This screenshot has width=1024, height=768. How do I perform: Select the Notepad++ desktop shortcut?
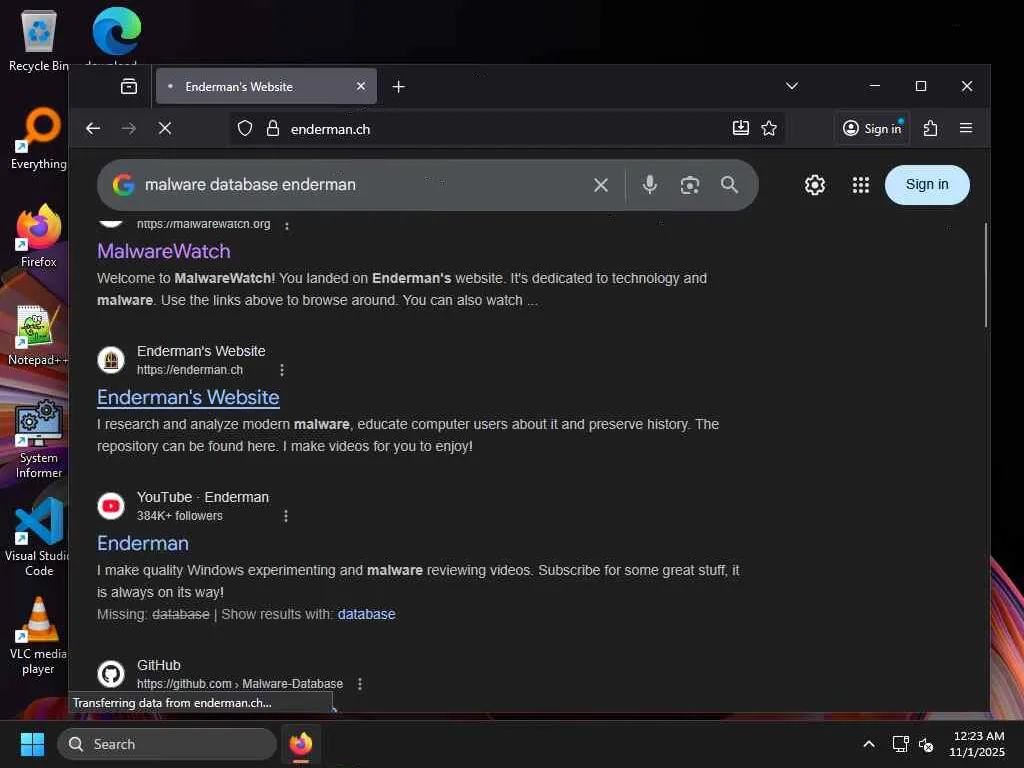click(x=37, y=334)
